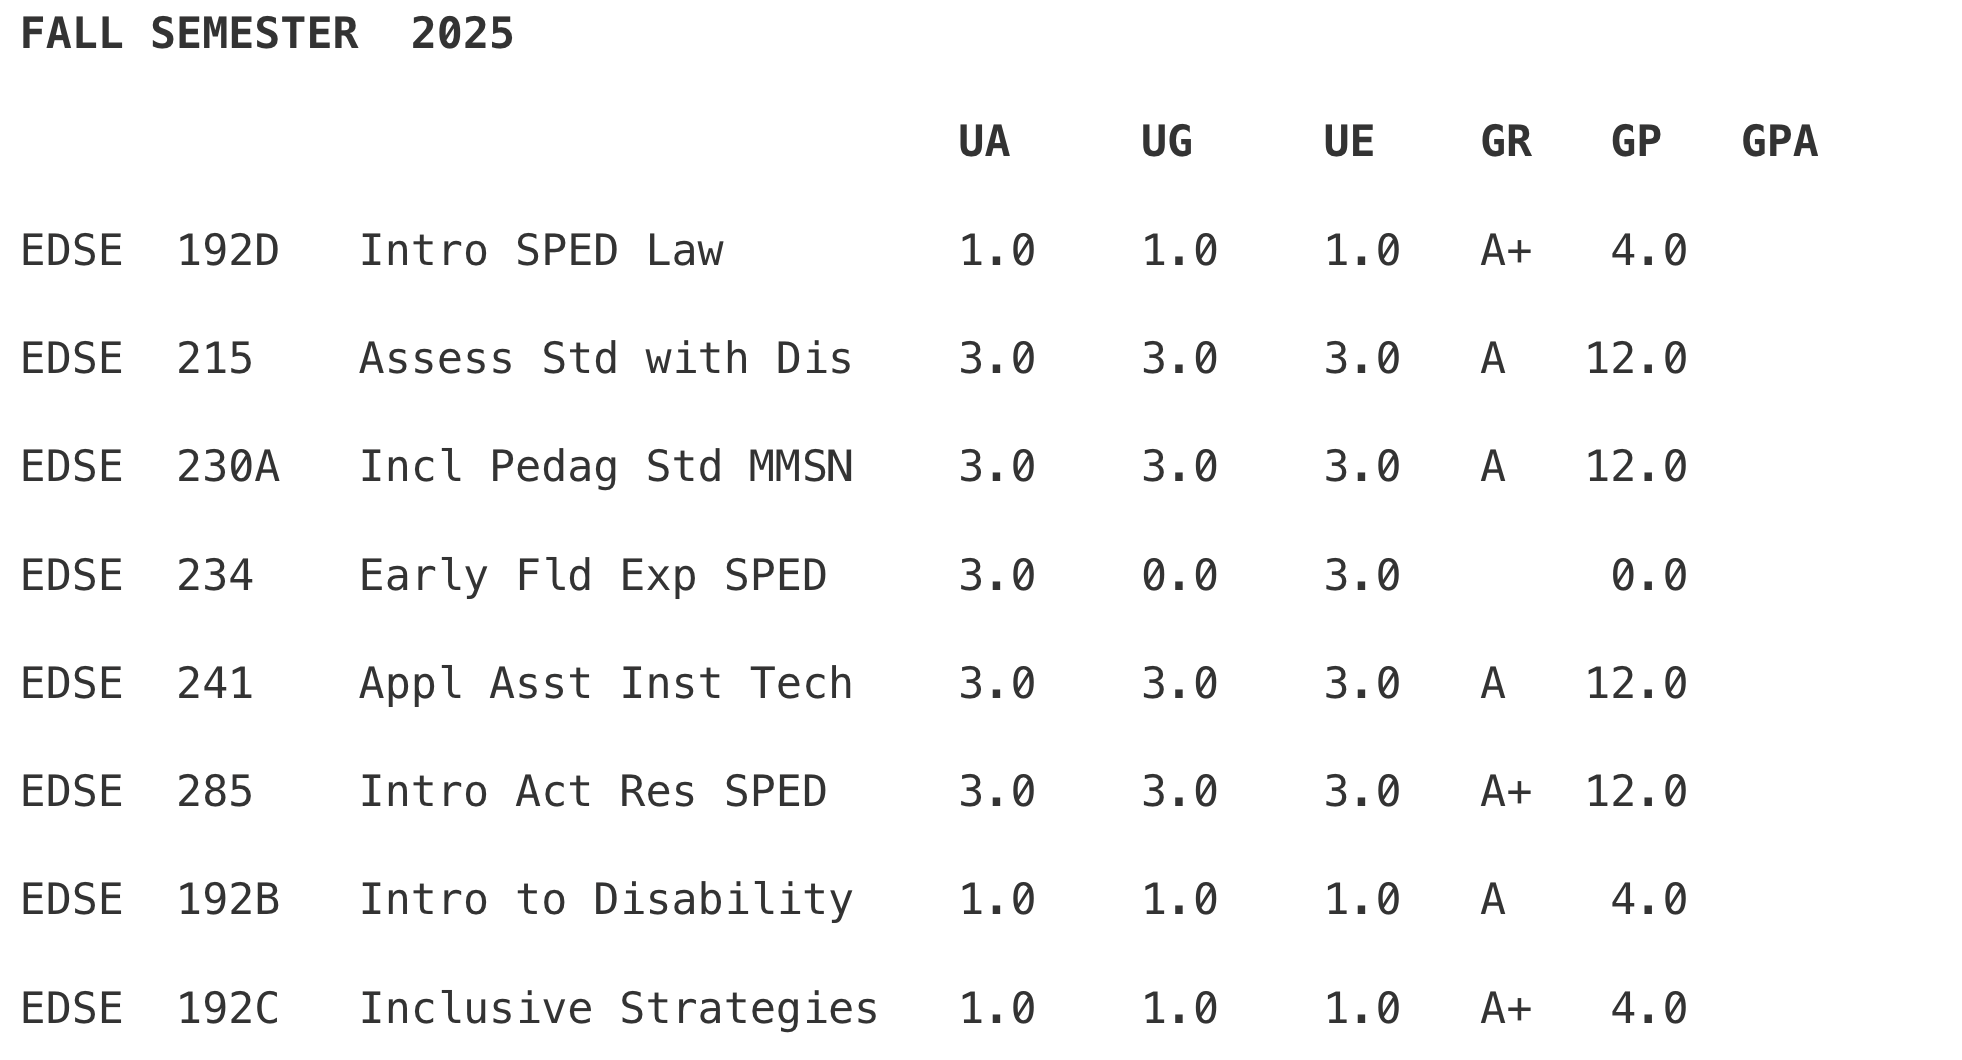Click the GPA column header
The image size is (1962, 1060).
[1779, 142]
